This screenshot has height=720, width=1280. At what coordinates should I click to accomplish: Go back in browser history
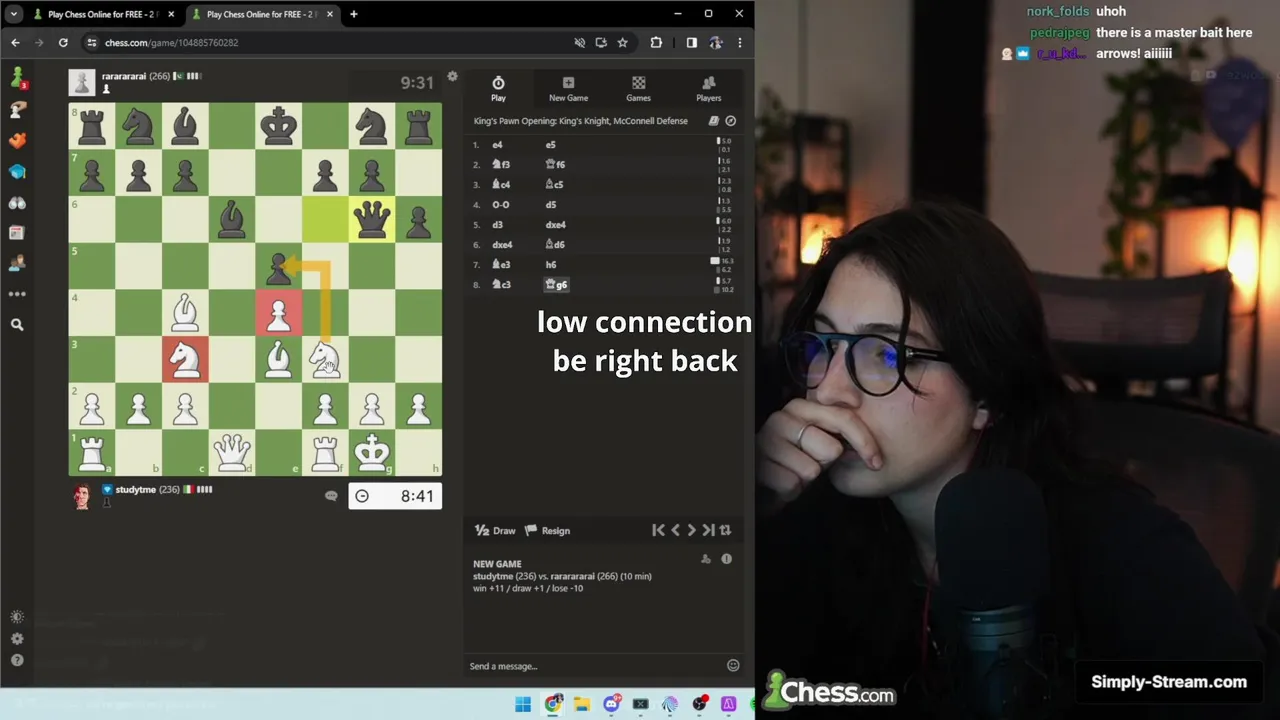pos(15,42)
